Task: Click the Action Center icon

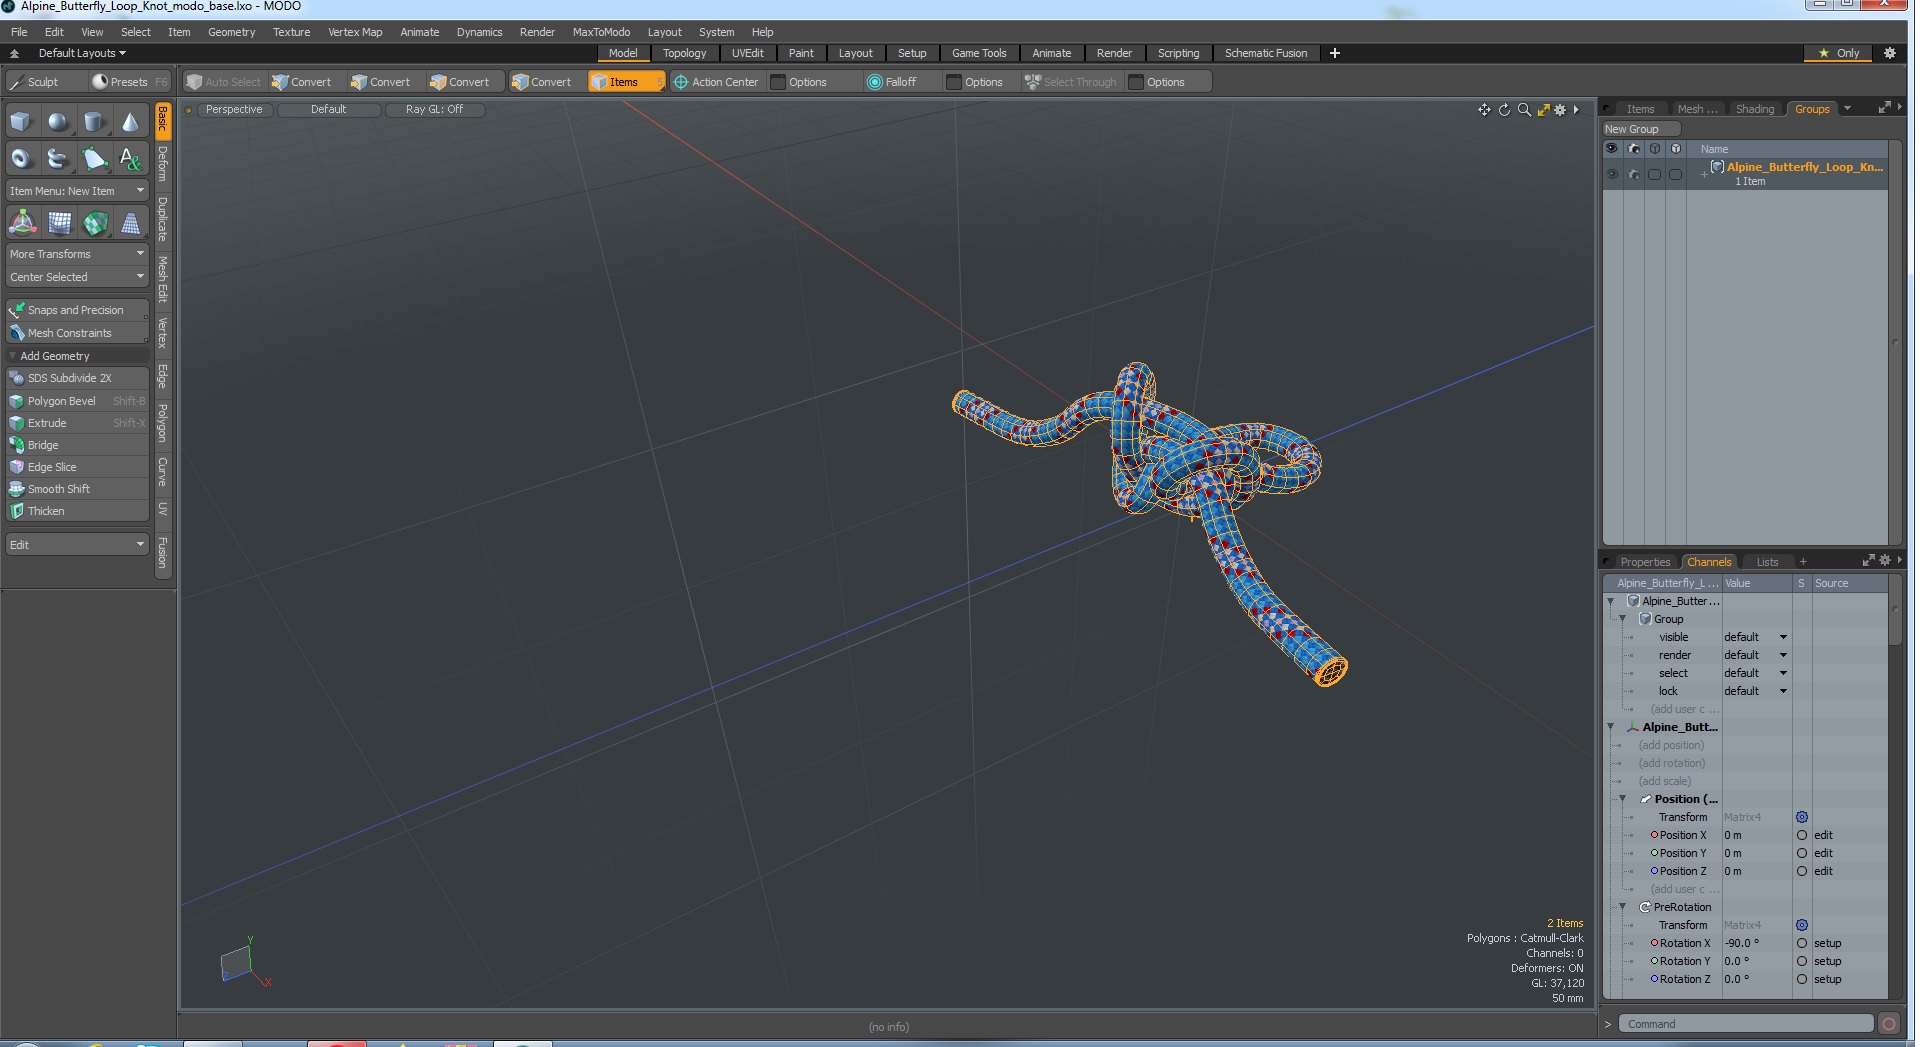Action: coord(681,82)
